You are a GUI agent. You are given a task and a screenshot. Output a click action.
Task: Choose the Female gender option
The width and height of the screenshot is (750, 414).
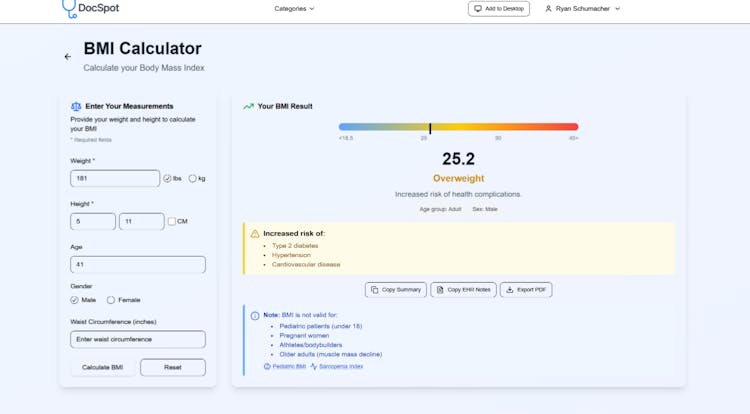(112, 300)
